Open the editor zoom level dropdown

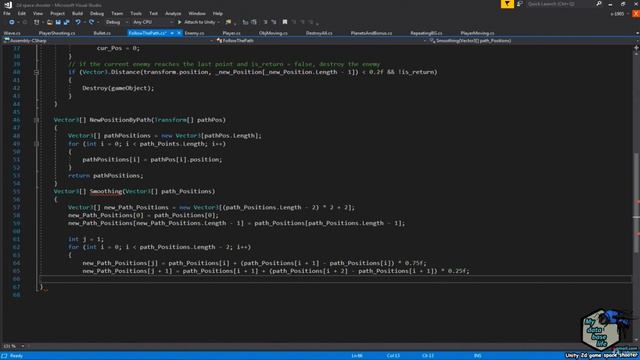coord(14,346)
